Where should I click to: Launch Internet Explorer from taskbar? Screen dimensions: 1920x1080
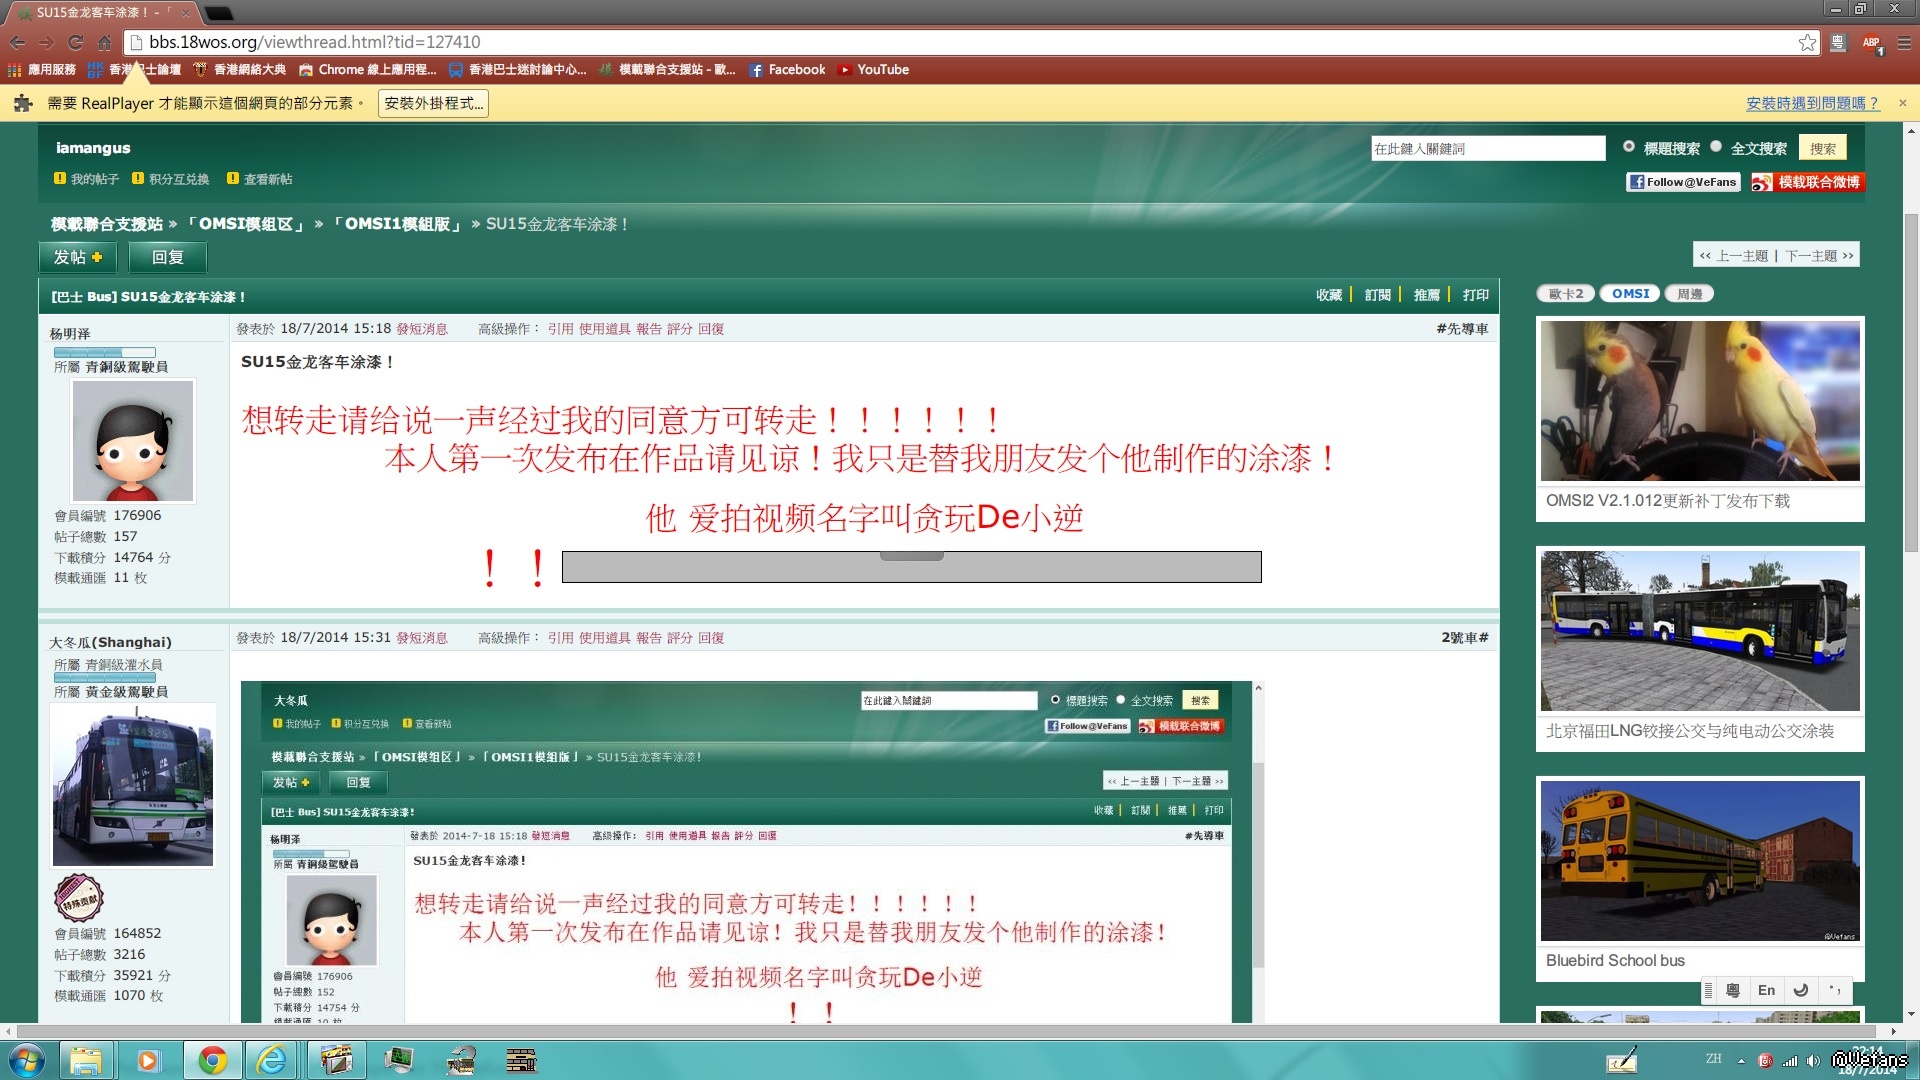(272, 1060)
